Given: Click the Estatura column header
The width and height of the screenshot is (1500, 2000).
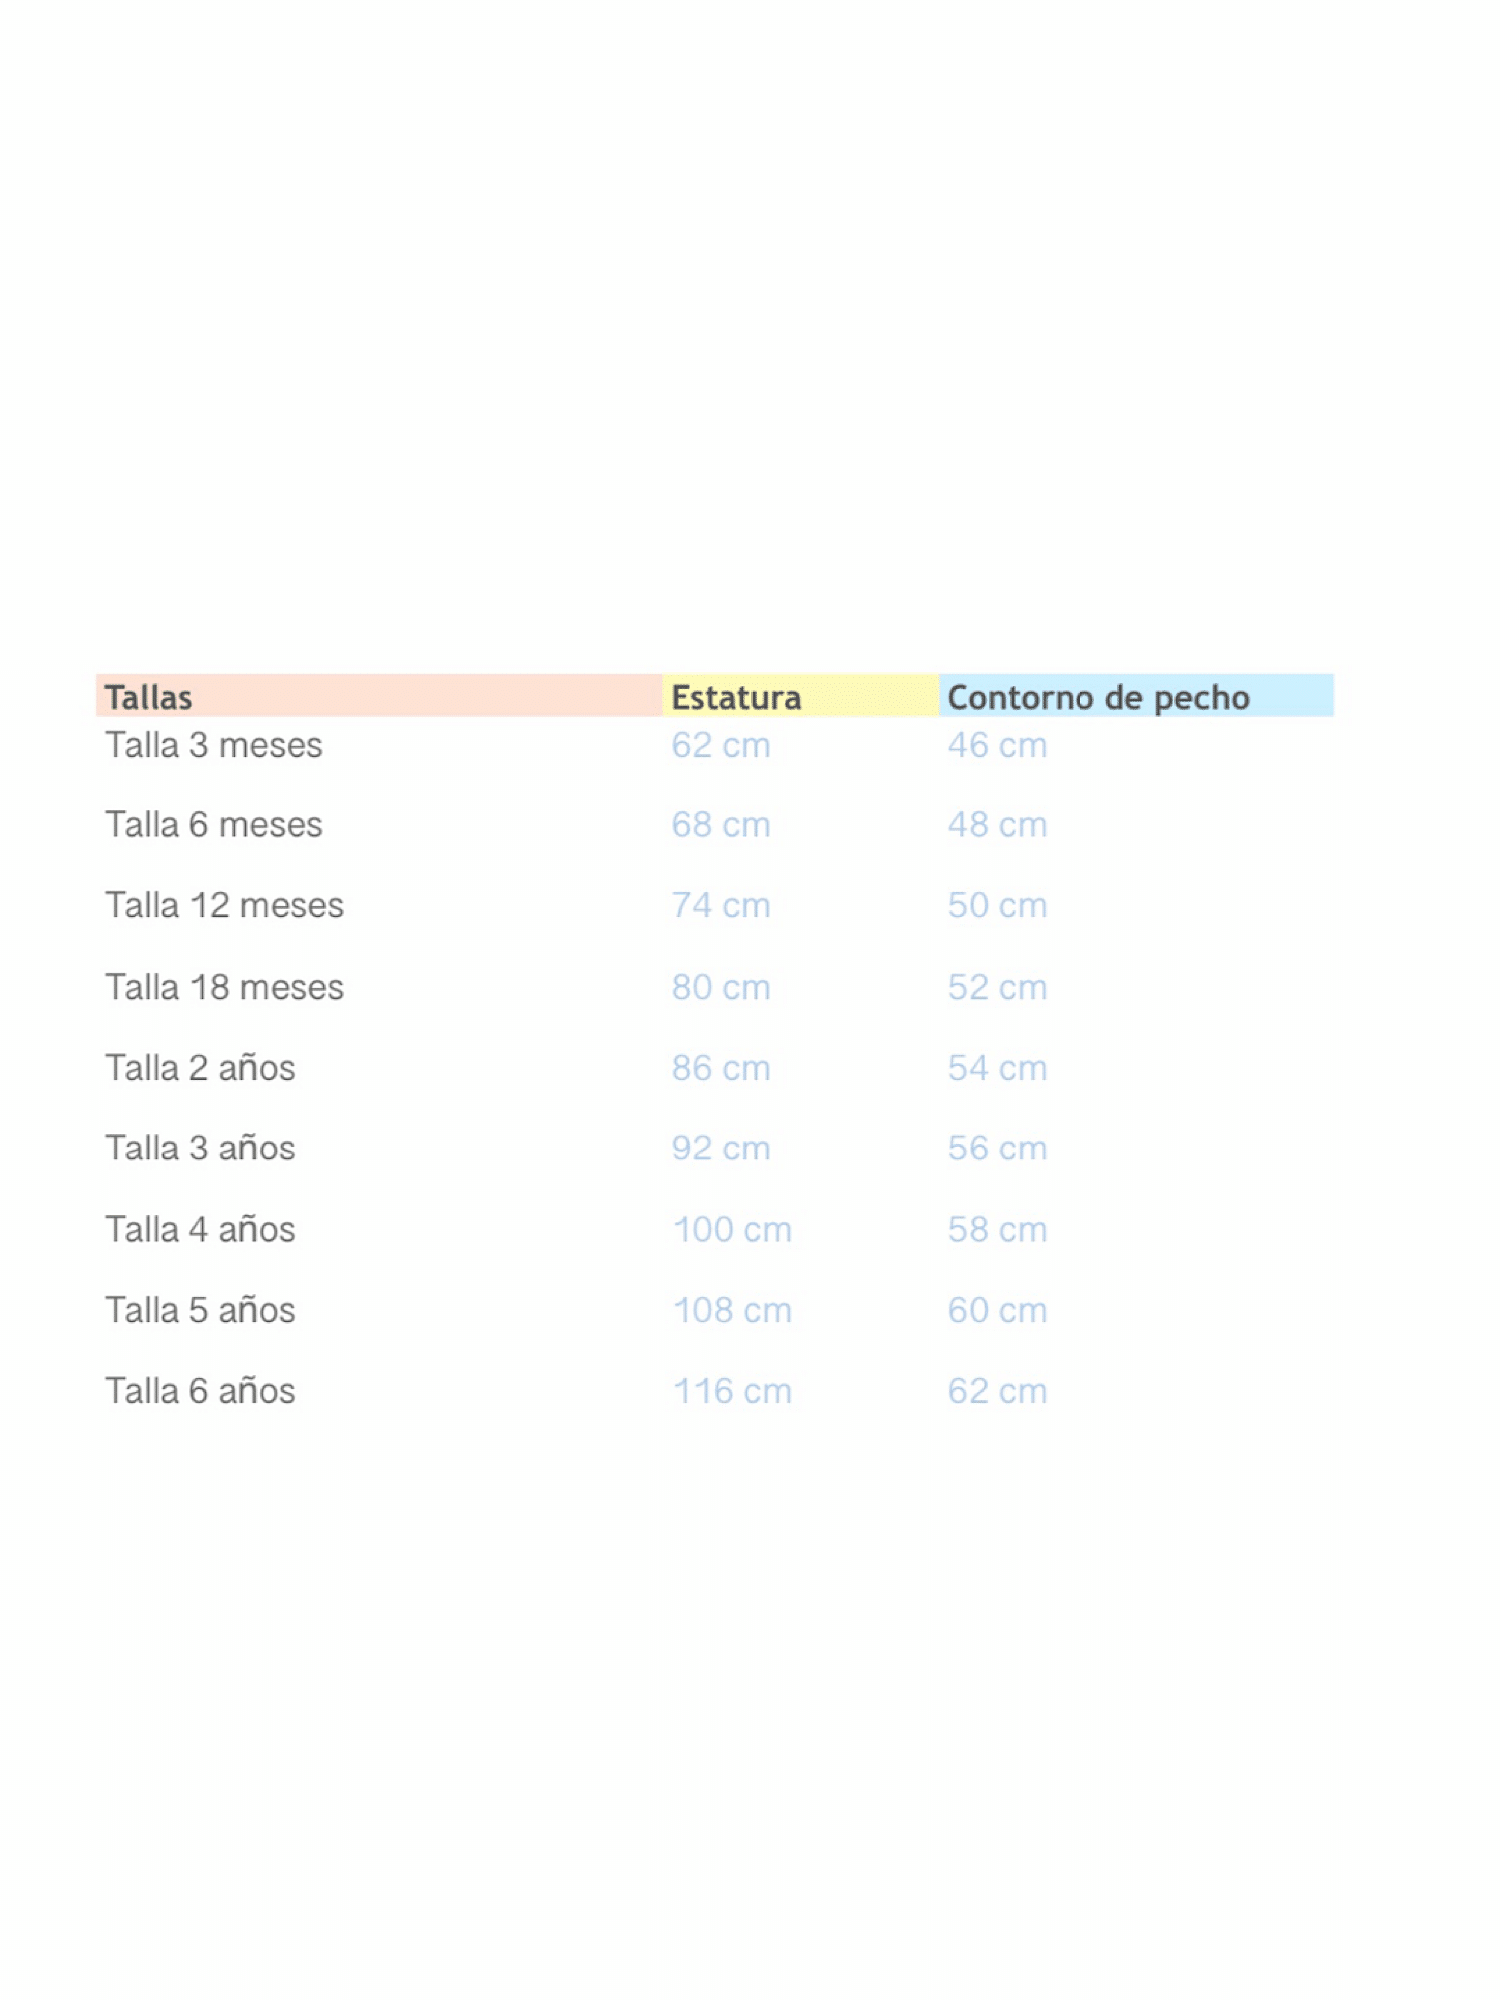Looking at the screenshot, I should (736, 697).
